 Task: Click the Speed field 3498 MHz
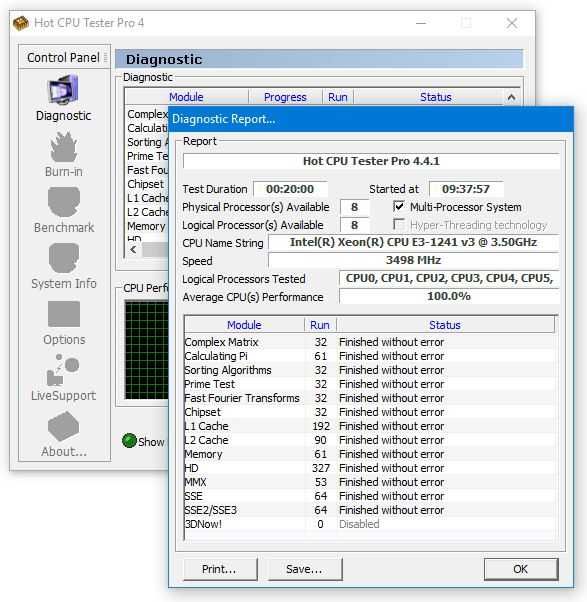tap(413, 260)
